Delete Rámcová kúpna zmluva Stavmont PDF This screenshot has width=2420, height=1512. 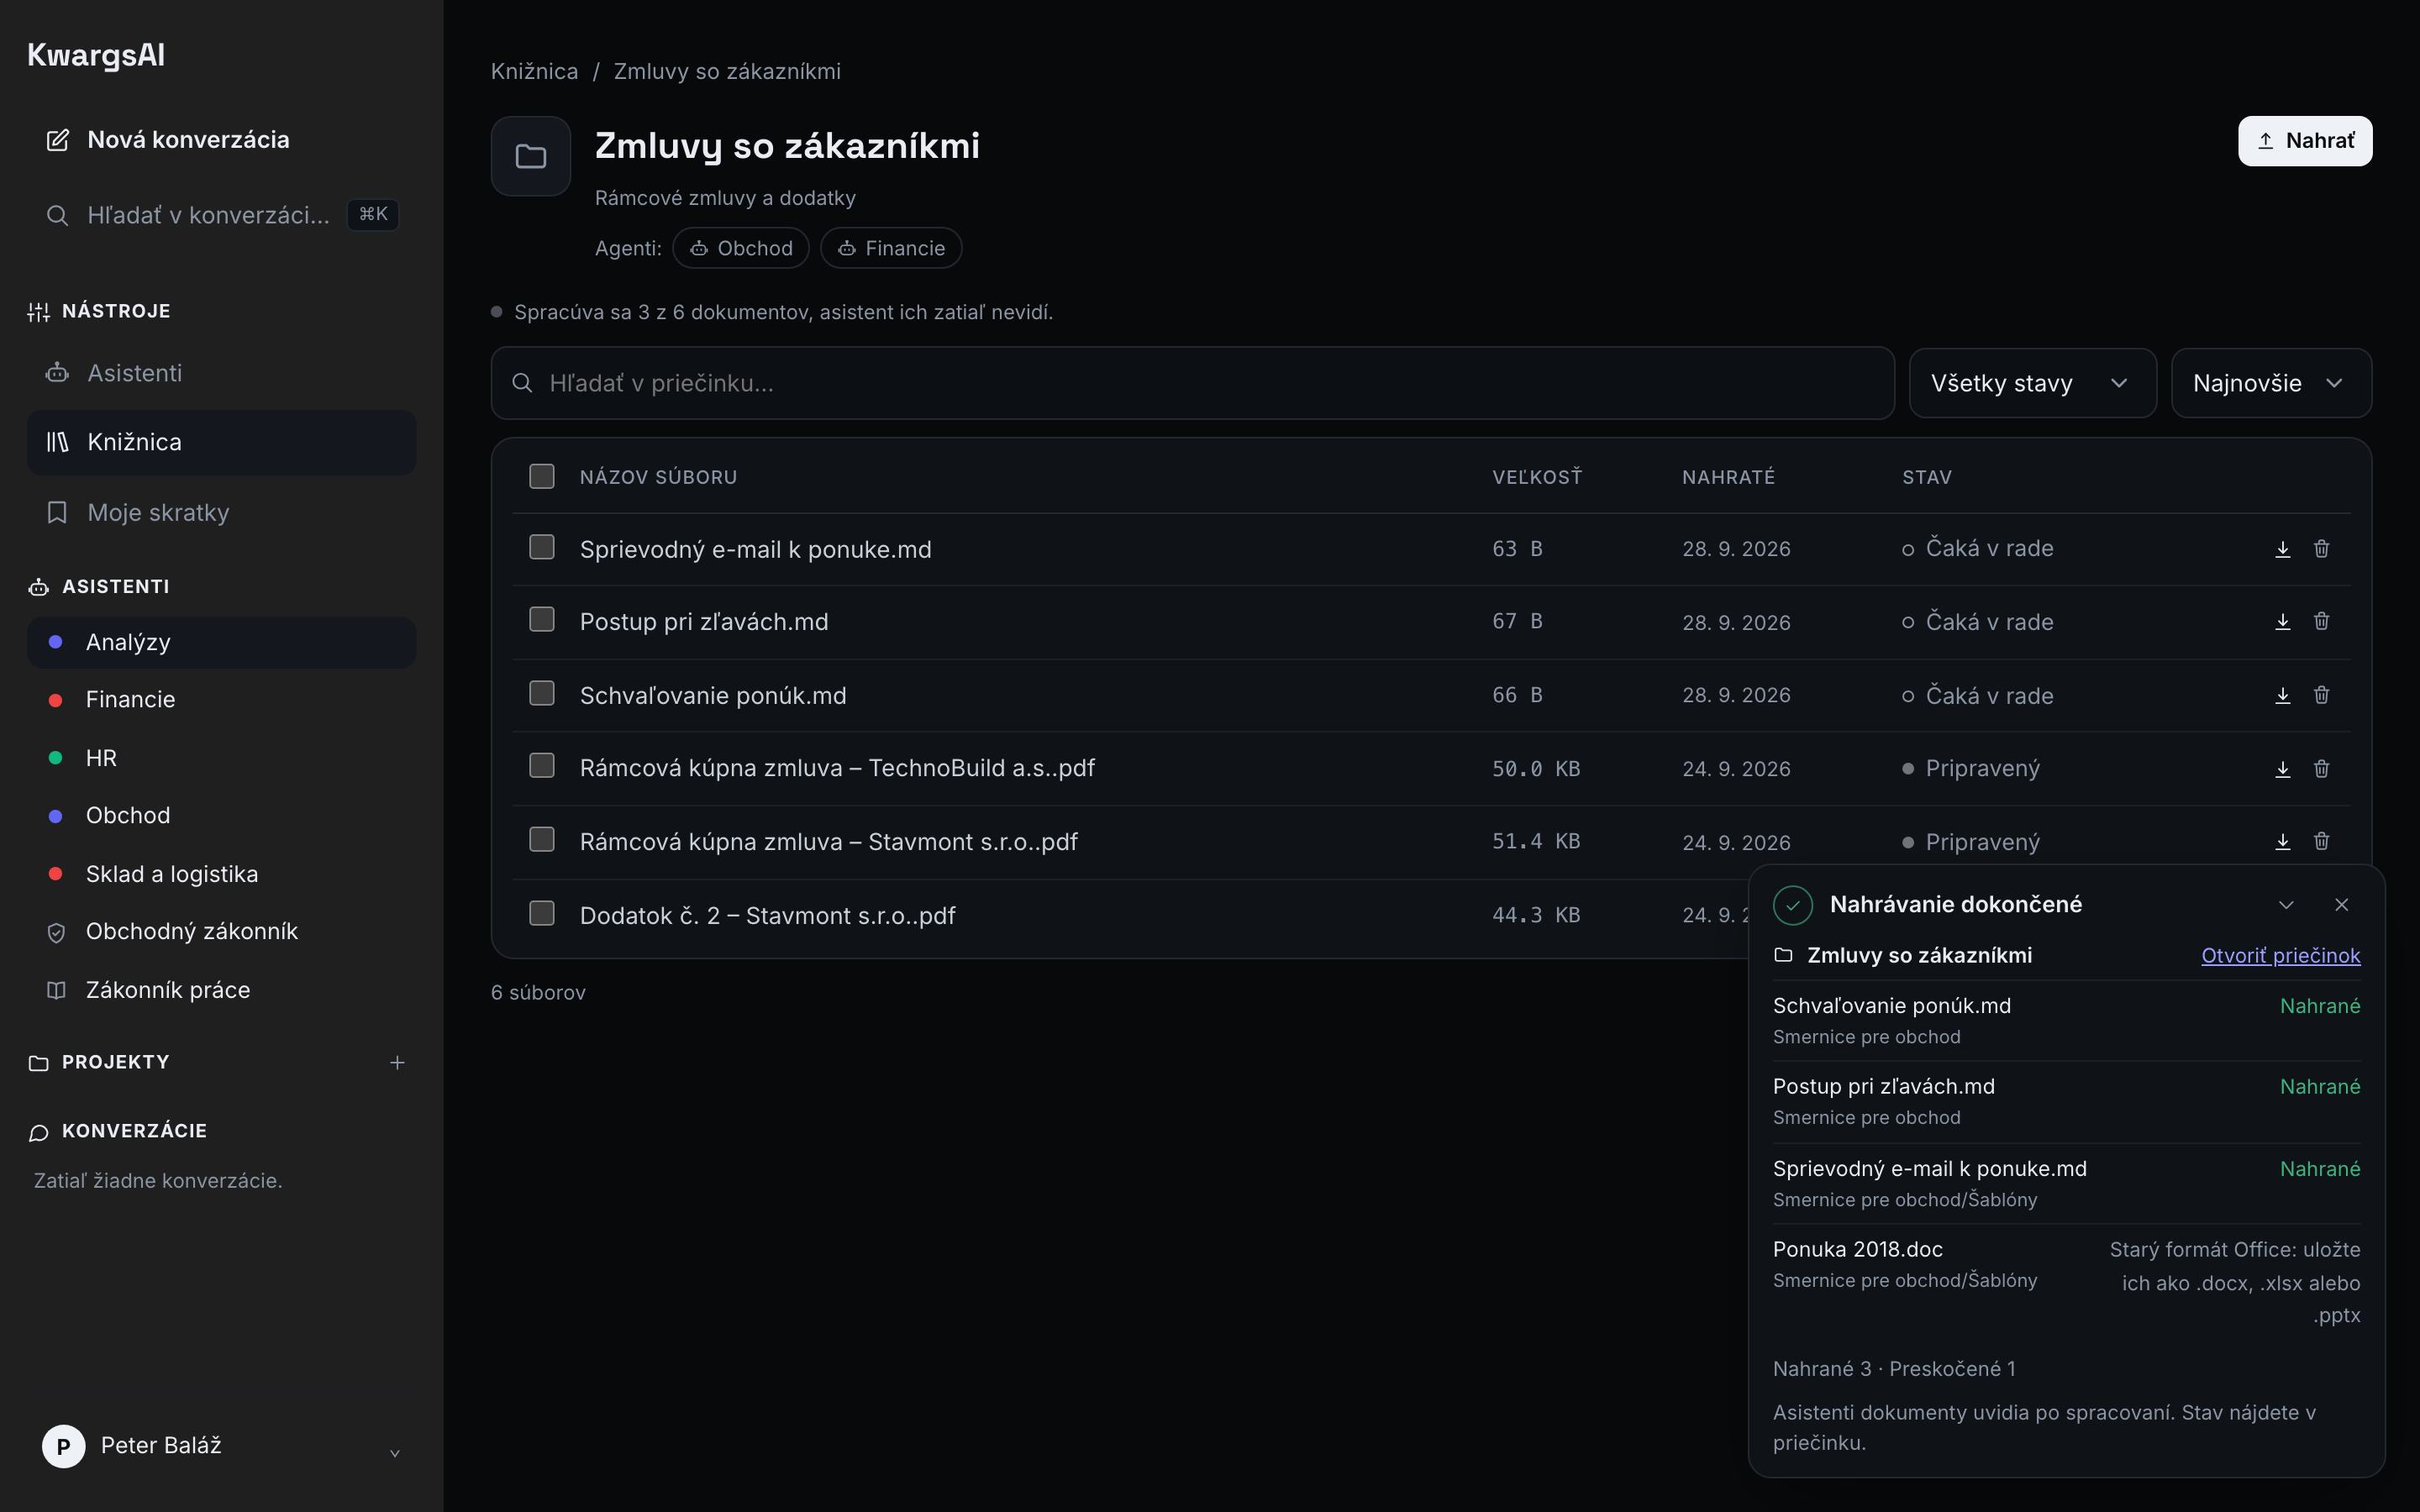coord(2321,842)
